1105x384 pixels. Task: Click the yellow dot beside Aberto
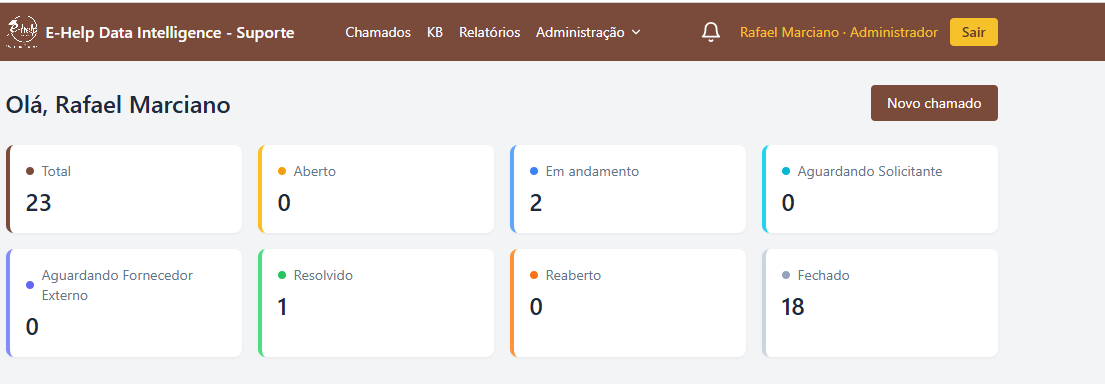tap(282, 171)
